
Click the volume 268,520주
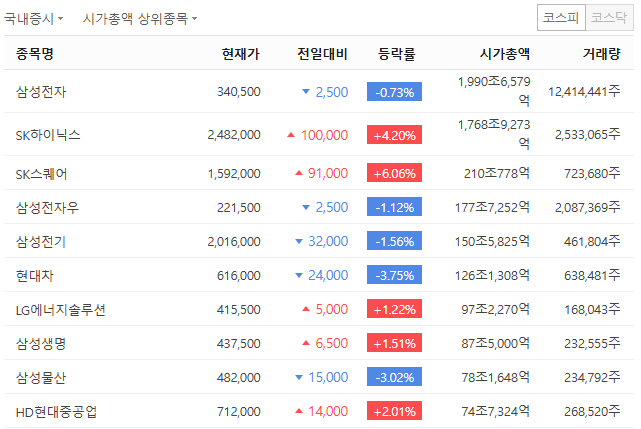[592, 411]
